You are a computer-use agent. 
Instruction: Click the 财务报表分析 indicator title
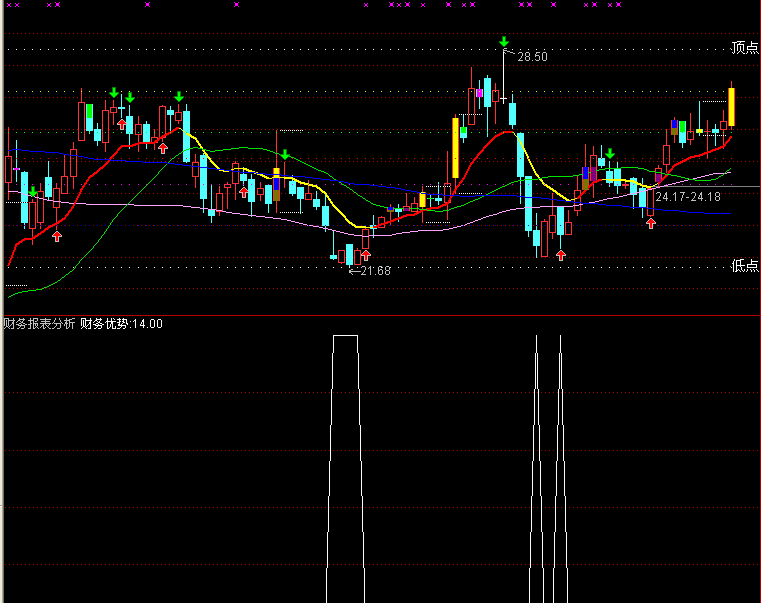coord(39,324)
